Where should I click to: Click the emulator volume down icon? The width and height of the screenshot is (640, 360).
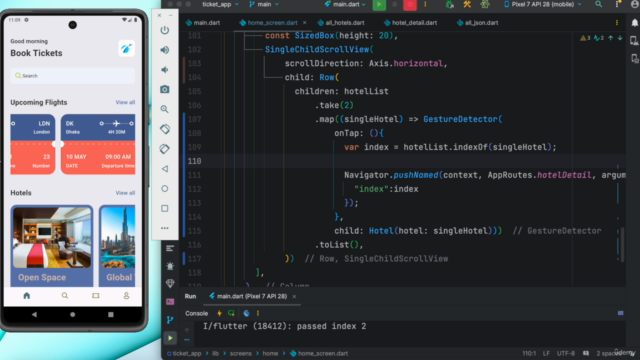[x=164, y=70]
